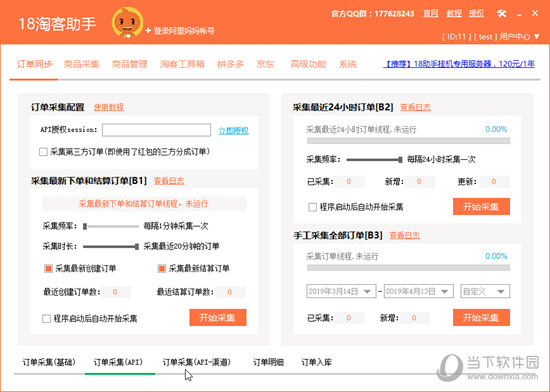Open start date 2019年3月14日 dropdown

tap(341, 291)
